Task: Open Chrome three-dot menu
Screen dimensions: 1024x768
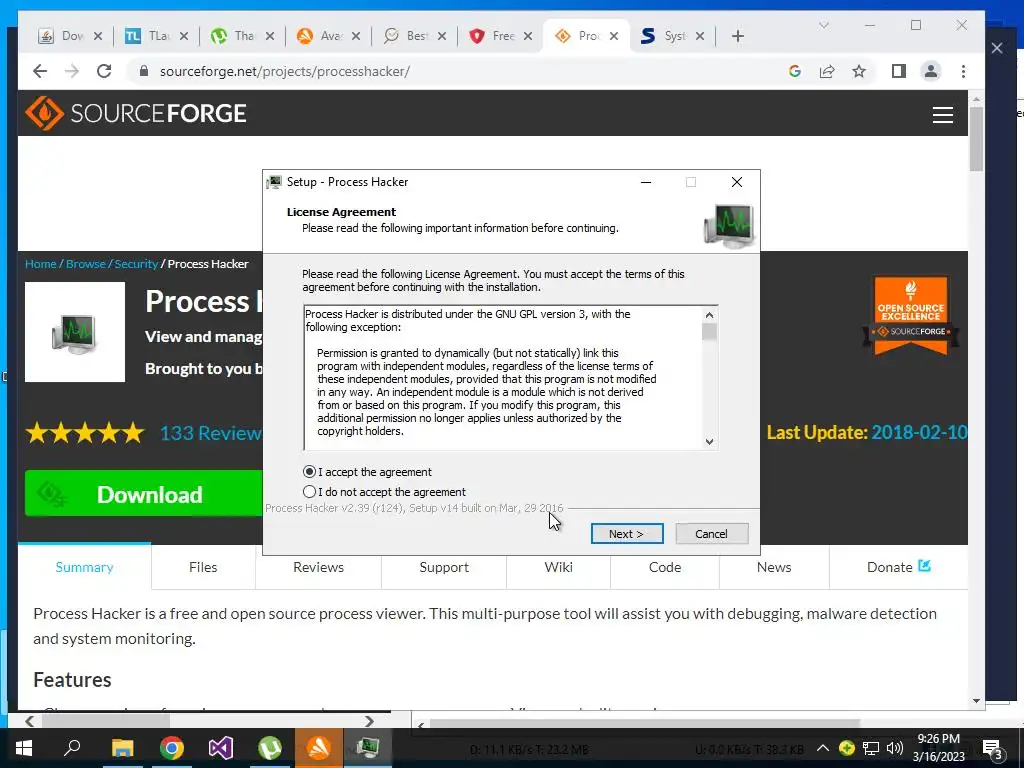Action: tap(963, 71)
